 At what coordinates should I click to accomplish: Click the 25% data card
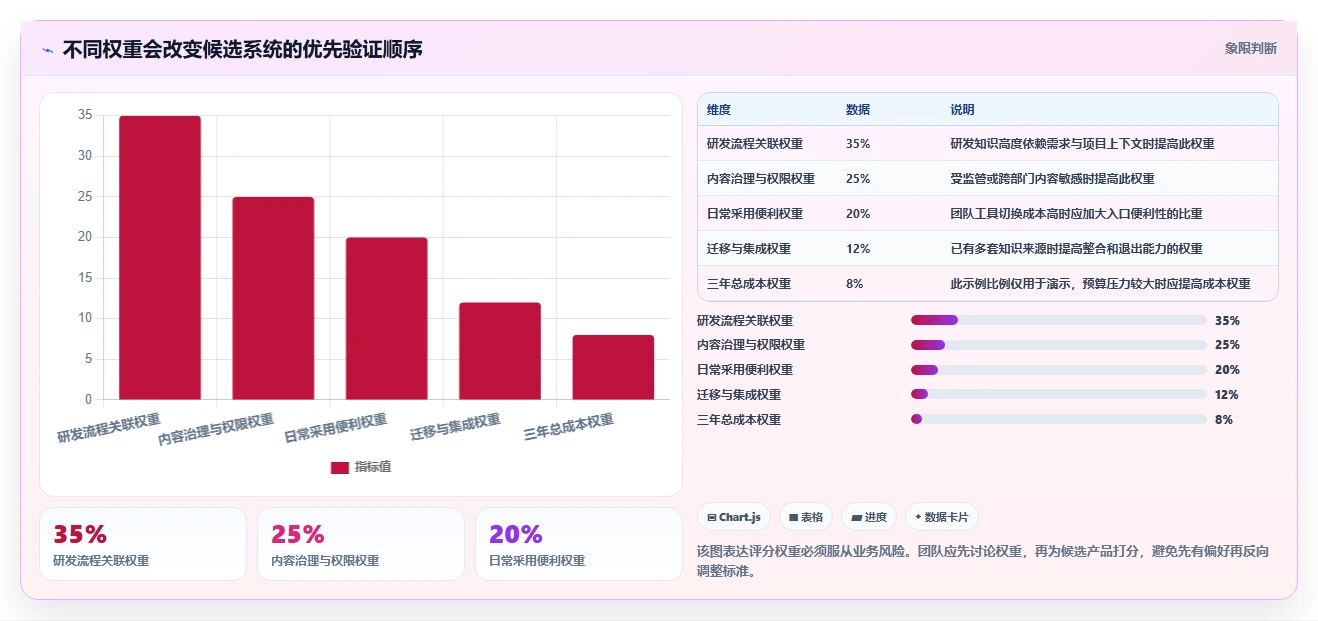tap(361, 544)
